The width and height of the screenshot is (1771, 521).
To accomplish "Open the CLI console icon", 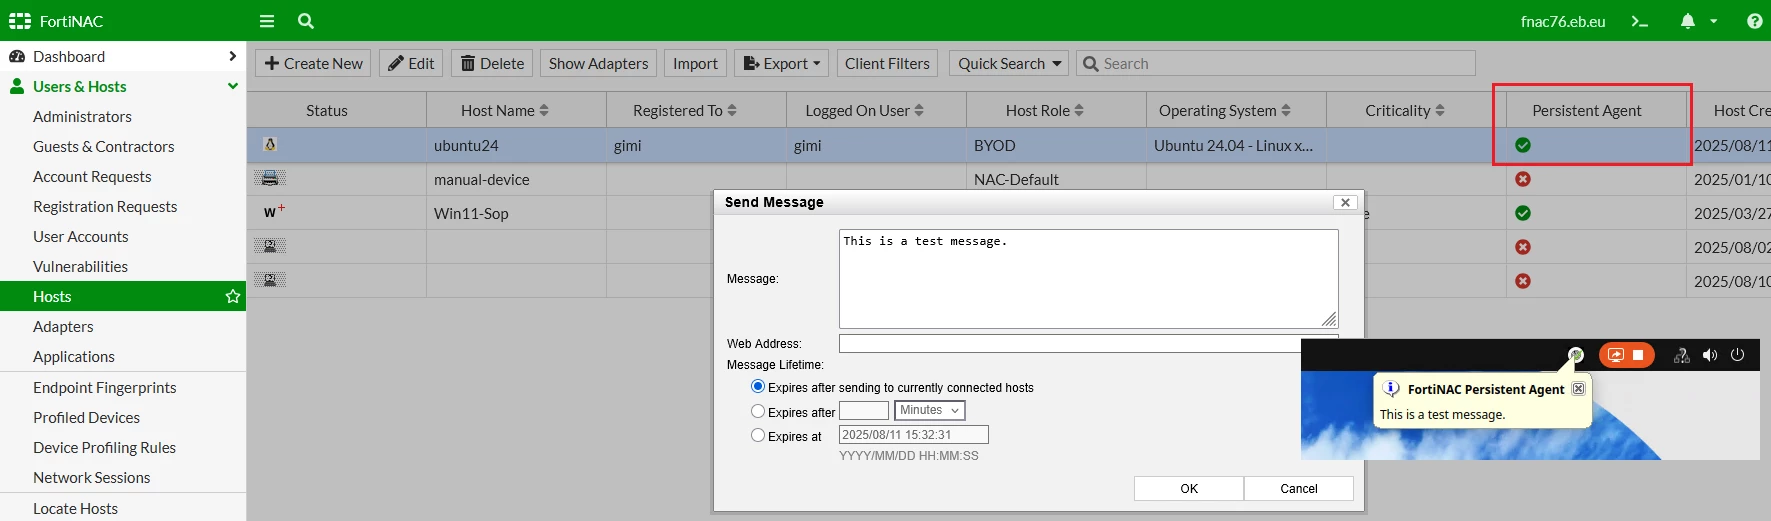I will click(1640, 21).
